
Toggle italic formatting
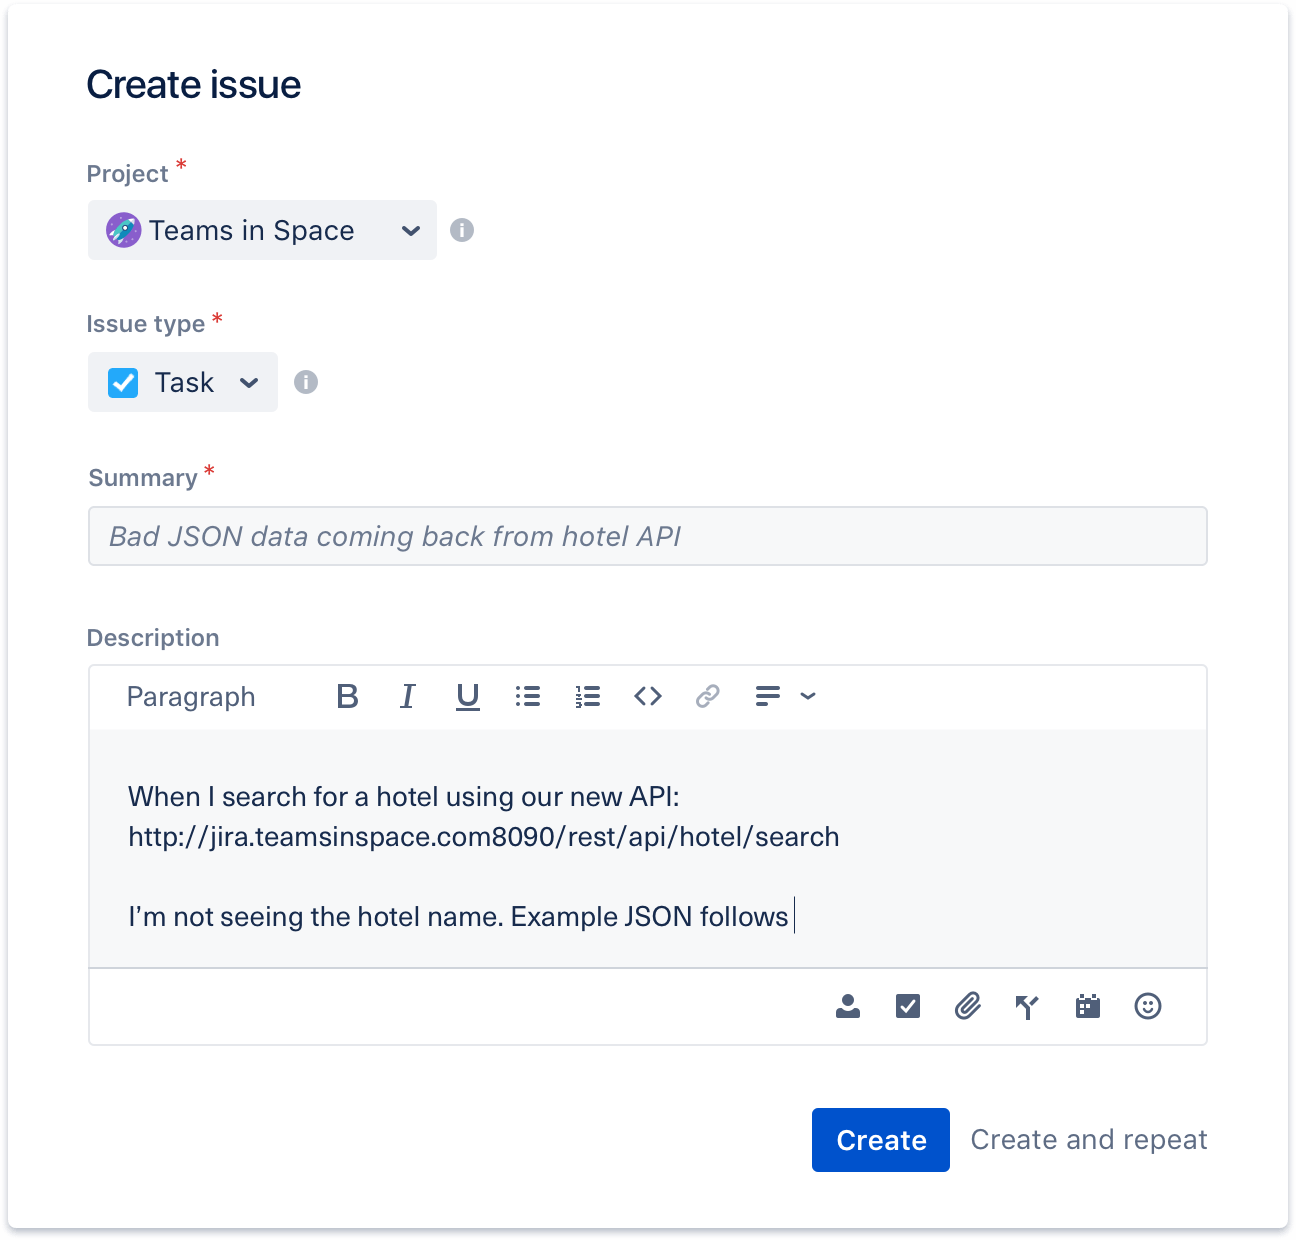click(407, 696)
